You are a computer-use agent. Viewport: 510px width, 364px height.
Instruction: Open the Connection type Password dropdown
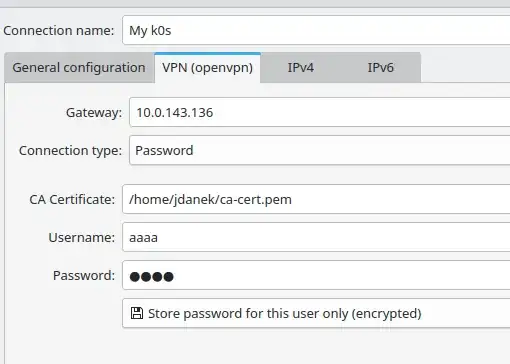(319, 150)
